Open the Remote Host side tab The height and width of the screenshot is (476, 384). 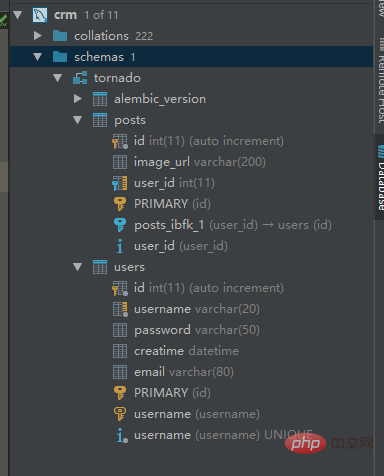[x=380, y=81]
